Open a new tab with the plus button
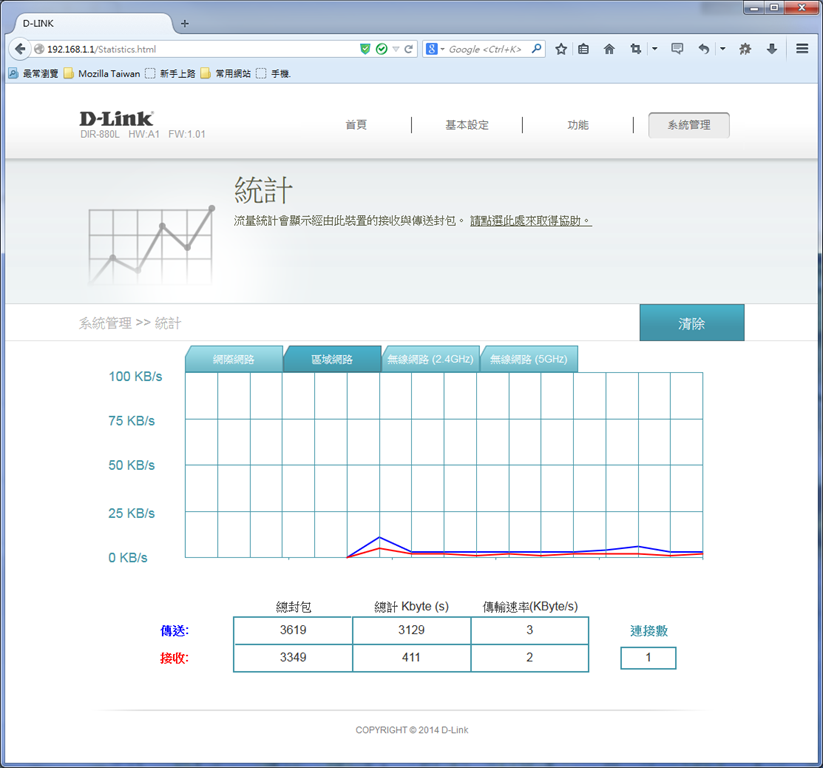 pyautogui.click(x=184, y=23)
